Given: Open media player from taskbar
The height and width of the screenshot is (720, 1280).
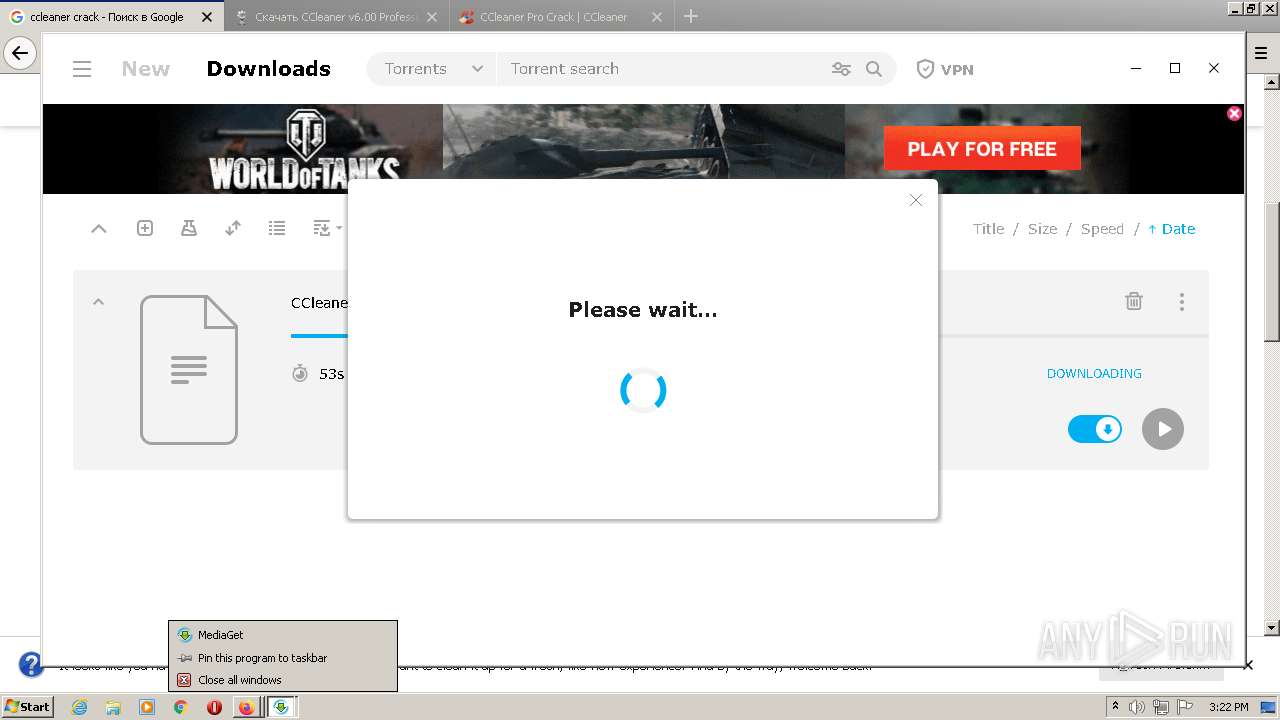Looking at the screenshot, I should tap(147, 707).
